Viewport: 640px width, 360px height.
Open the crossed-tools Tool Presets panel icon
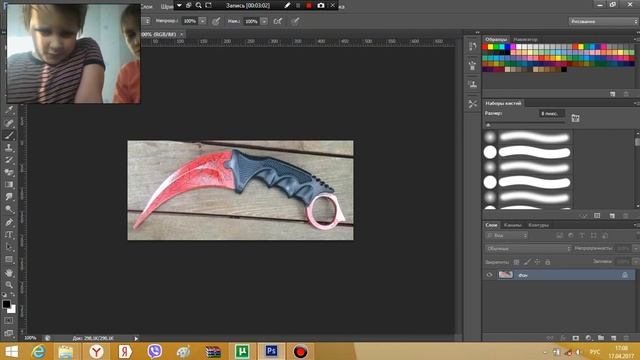click(x=473, y=104)
